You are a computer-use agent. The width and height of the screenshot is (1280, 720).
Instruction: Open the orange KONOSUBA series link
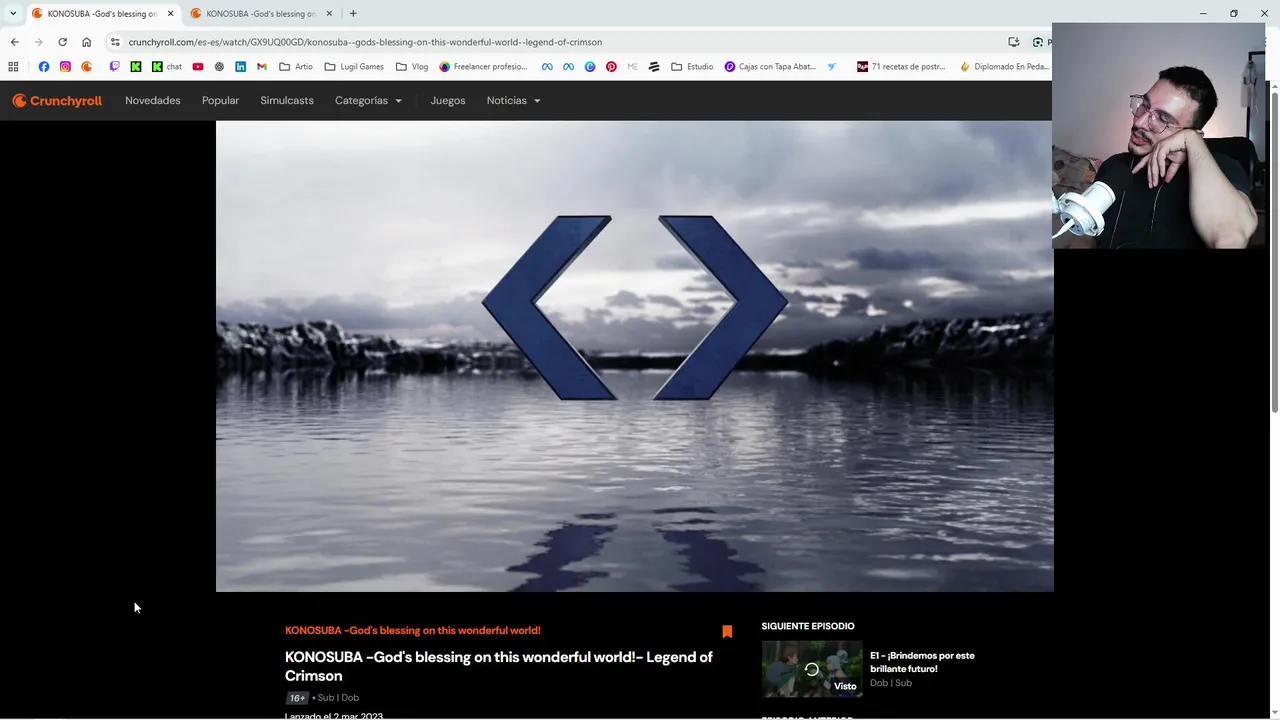412,630
